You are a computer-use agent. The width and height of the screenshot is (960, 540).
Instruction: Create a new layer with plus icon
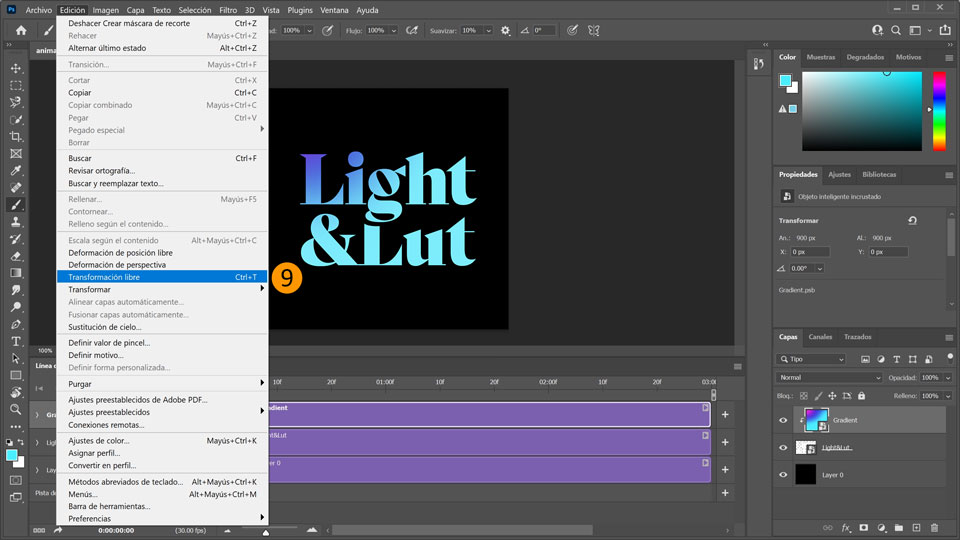(916, 527)
